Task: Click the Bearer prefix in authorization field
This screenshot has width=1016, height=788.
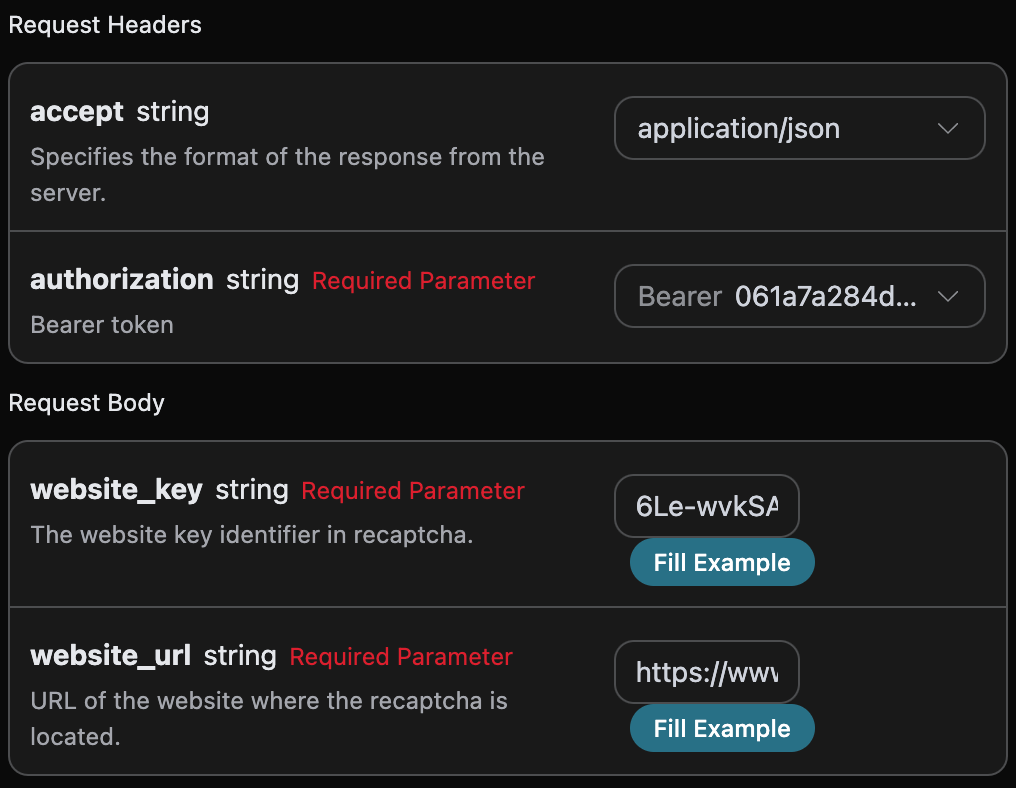Action: click(x=679, y=296)
